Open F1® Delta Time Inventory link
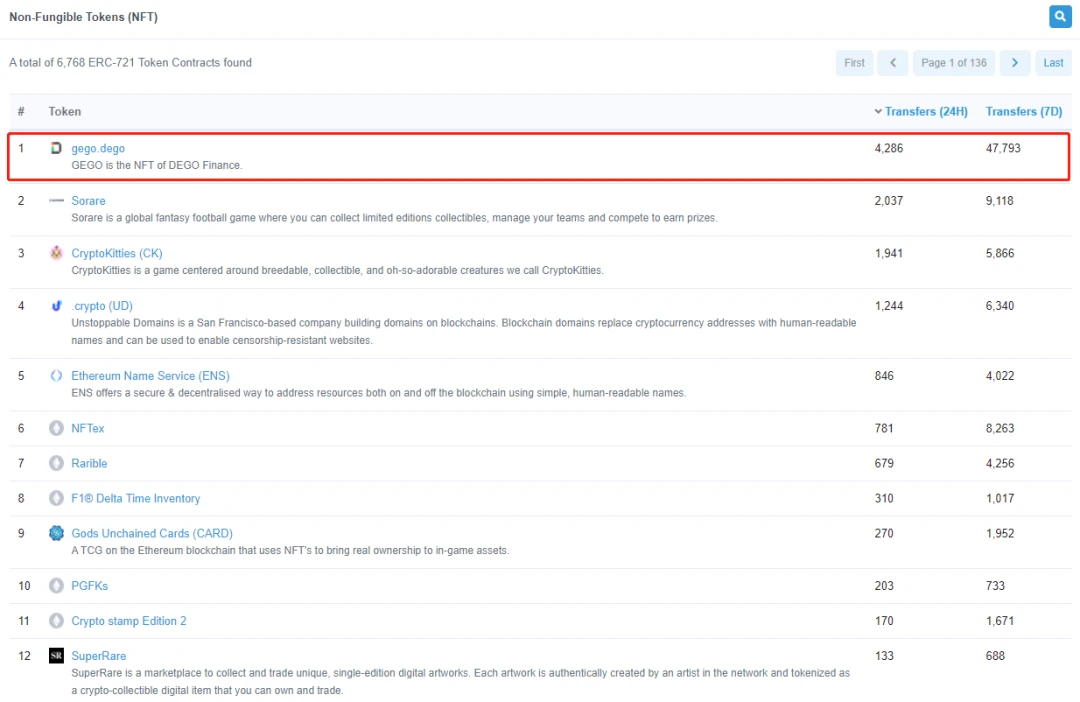Screen dimensions: 1080x702 click(x=136, y=498)
